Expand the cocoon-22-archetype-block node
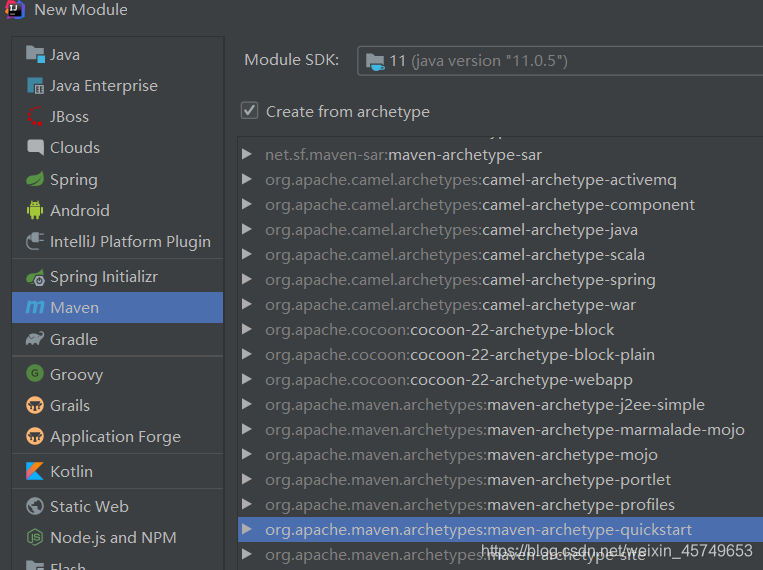Screen dimensions: 763x570 tap(247, 329)
